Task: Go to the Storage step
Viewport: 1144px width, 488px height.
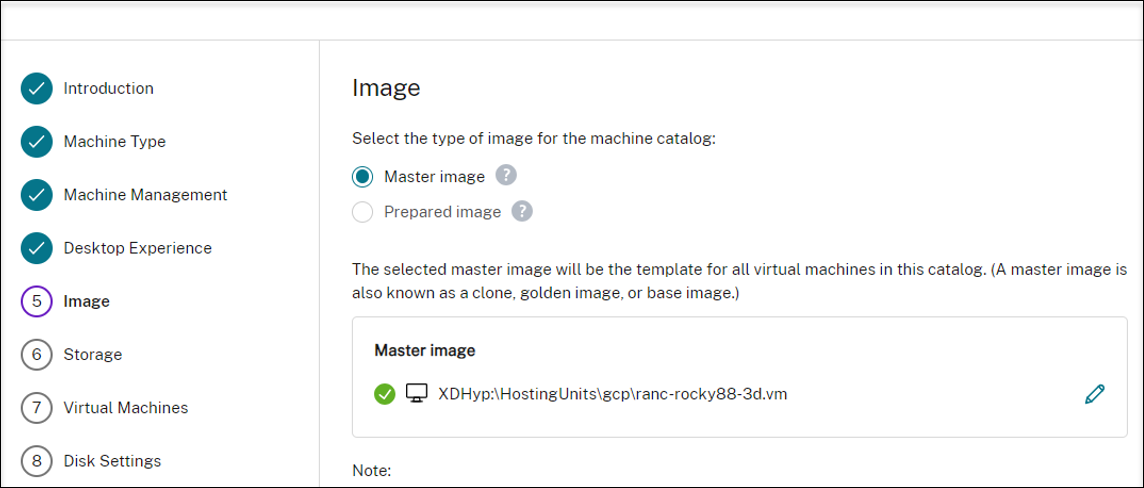Action: pos(93,355)
